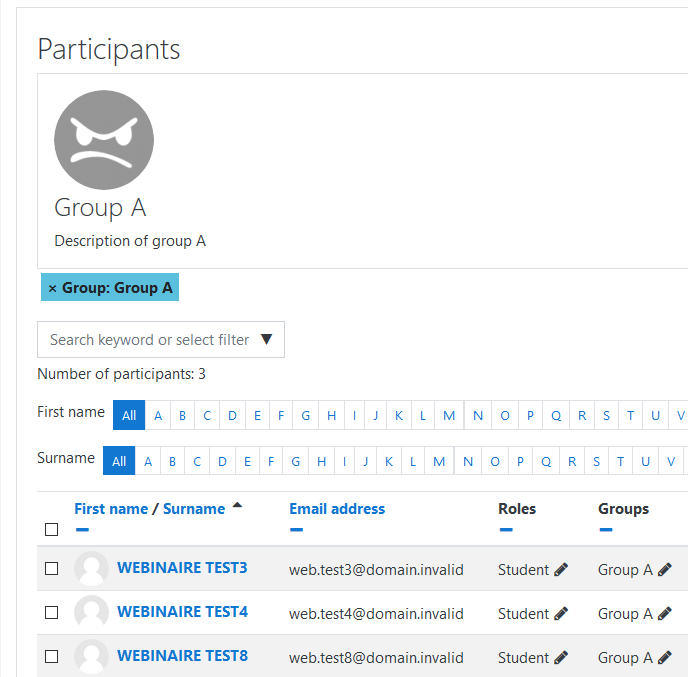
Task: Sort by Surname column header
Action: tap(194, 509)
